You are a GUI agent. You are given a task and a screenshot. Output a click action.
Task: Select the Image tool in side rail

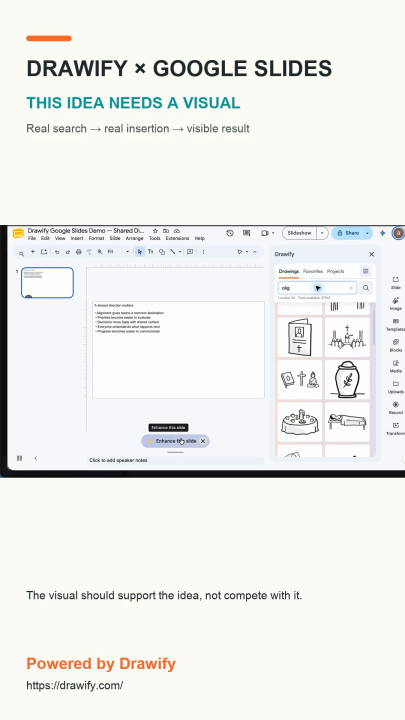[396, 303]
